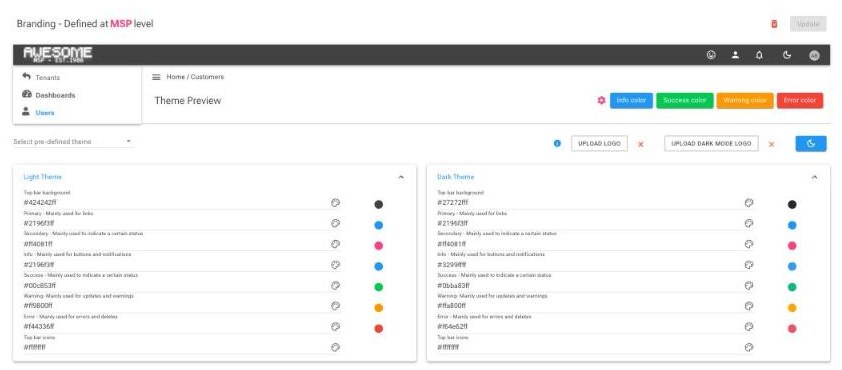842x370 pixels.
Task: Toggle dark mode preview with blue moon button
Action: pos(811,143)
